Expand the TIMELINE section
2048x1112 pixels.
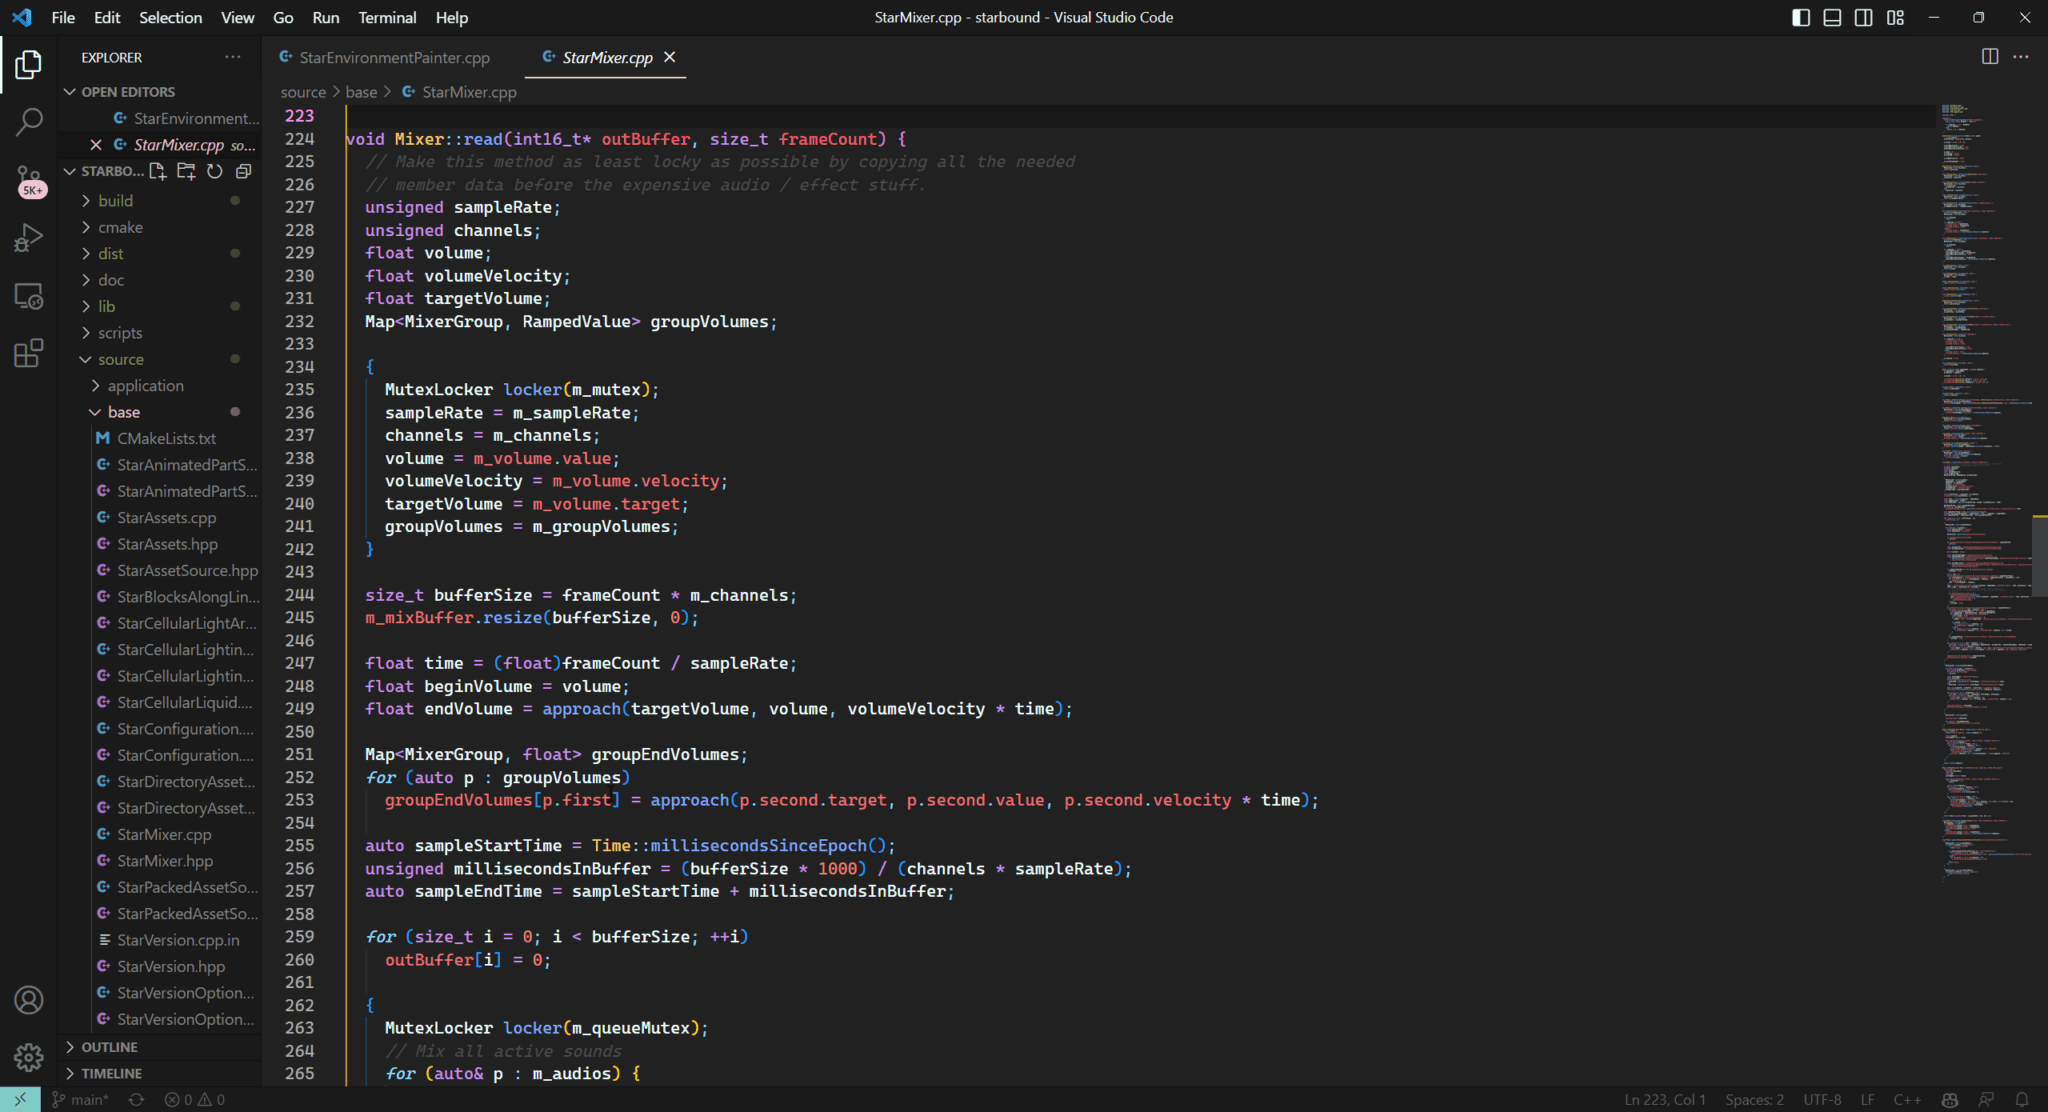click(160, 1073)
